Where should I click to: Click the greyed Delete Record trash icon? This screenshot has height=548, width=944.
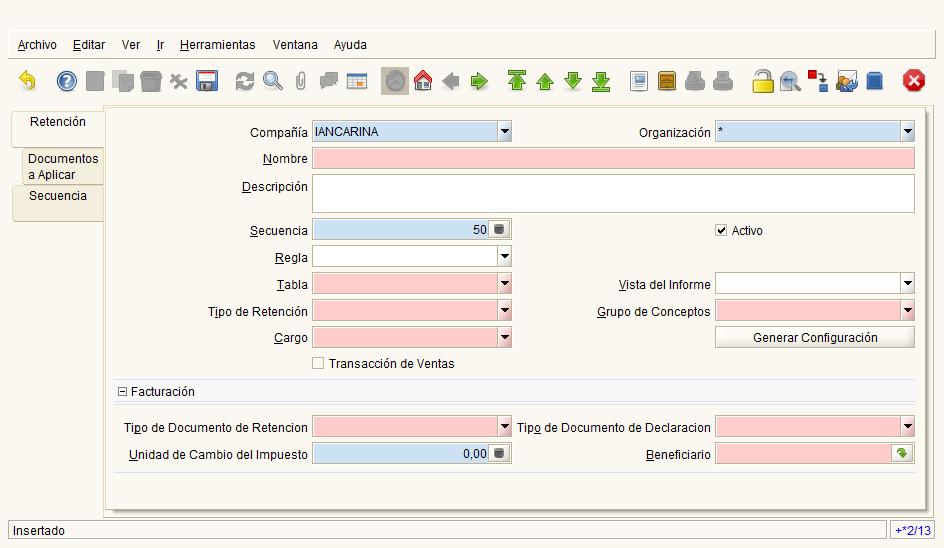(151, 81)
